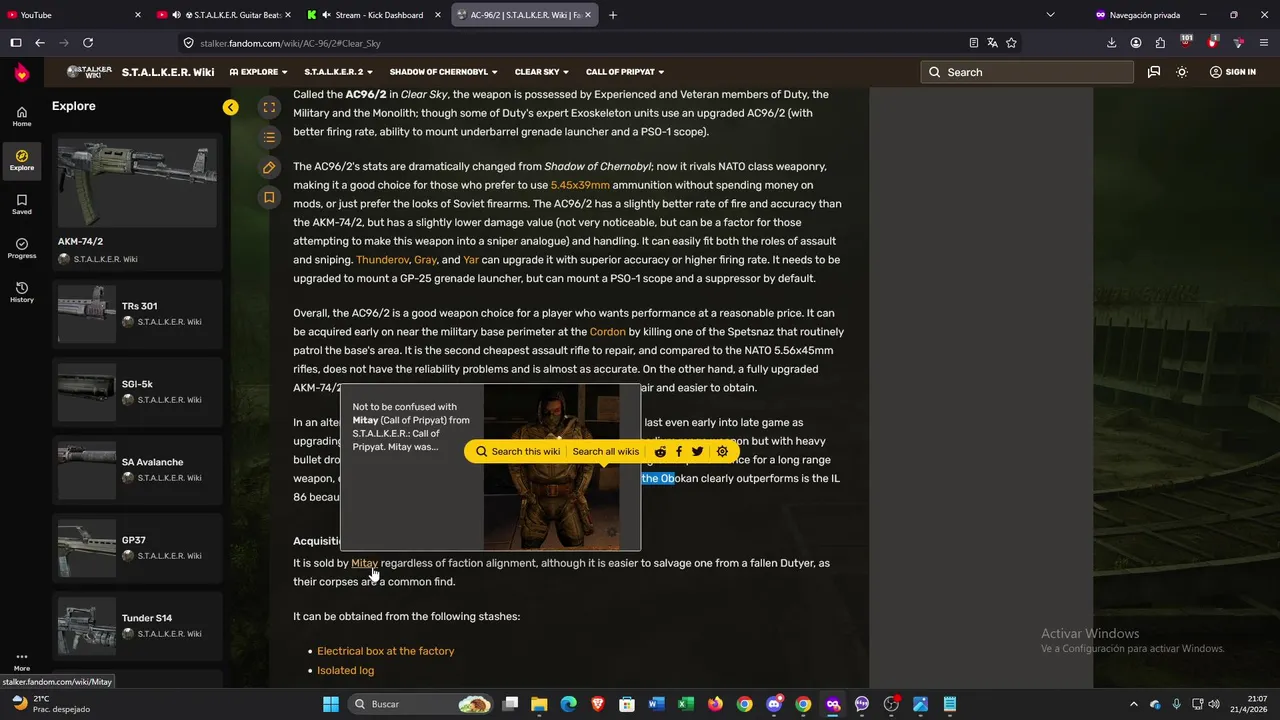The image size is (1280, 720).
Task: Click the edit pencil icon
Action: (x=269, y=167)
